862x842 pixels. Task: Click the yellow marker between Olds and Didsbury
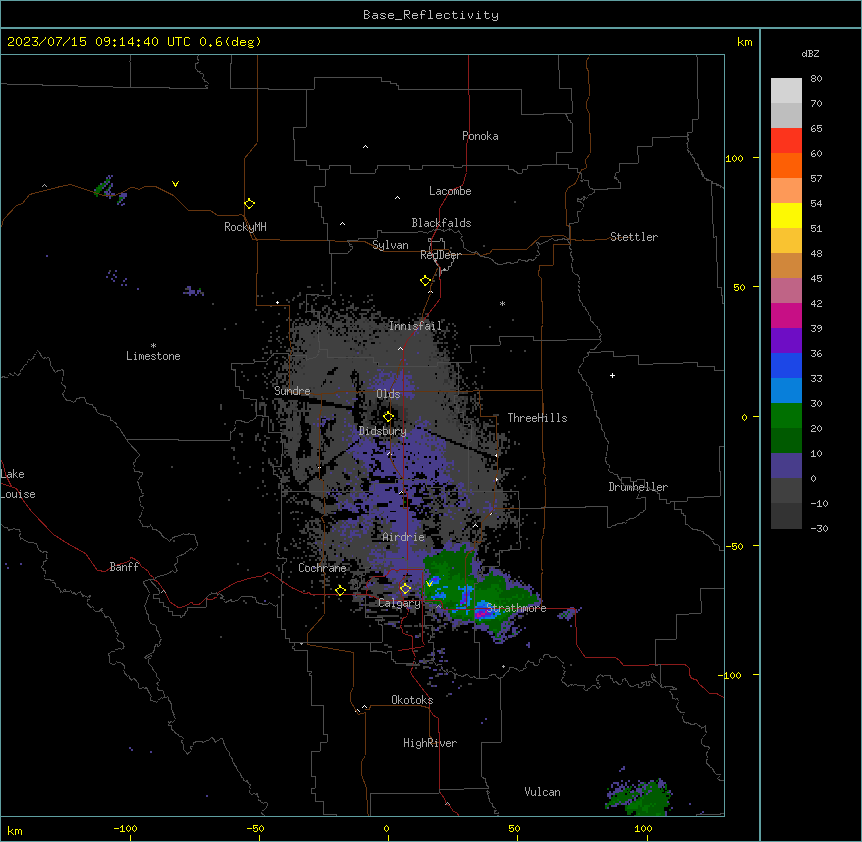pyautogui.click(x=388, y=417)
